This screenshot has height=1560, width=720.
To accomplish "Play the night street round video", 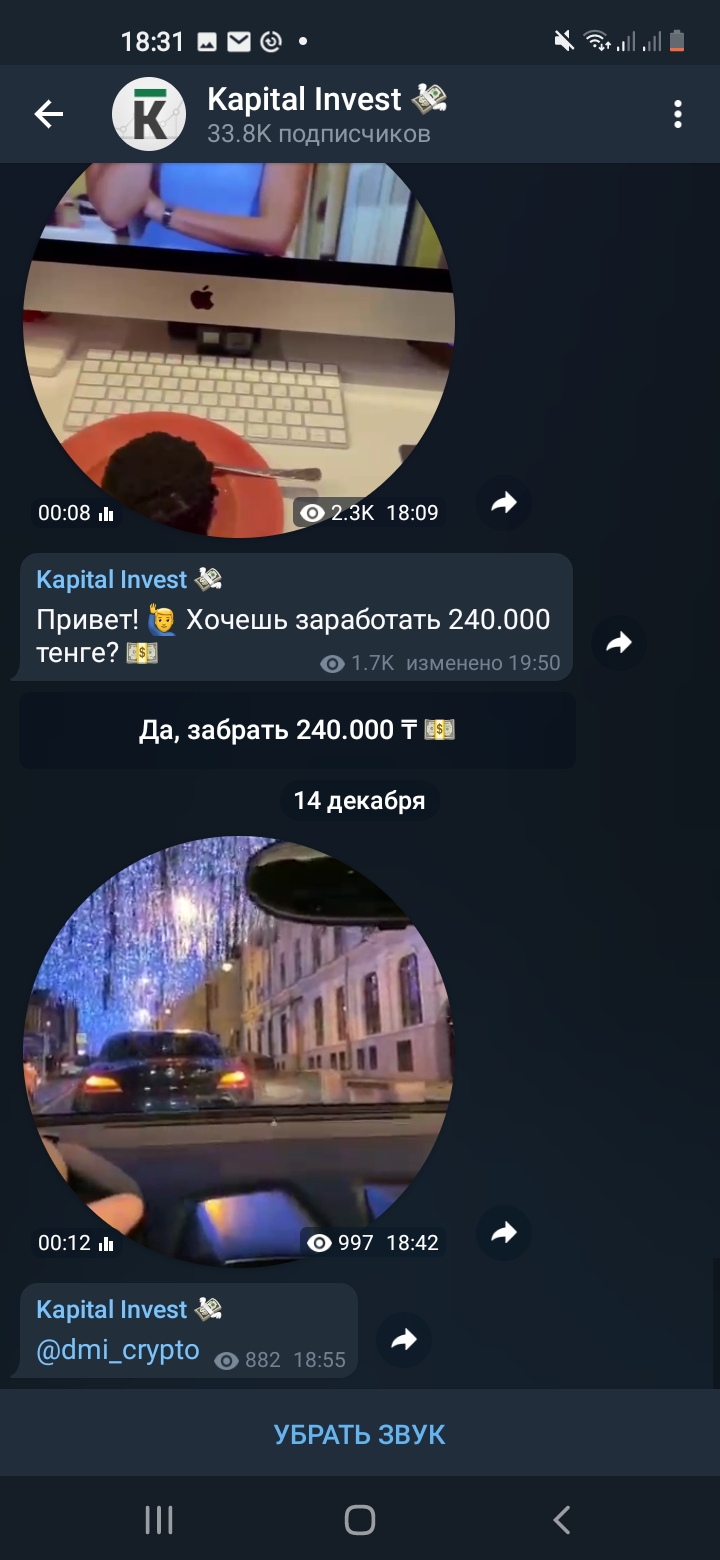I will coord(239,1051).
